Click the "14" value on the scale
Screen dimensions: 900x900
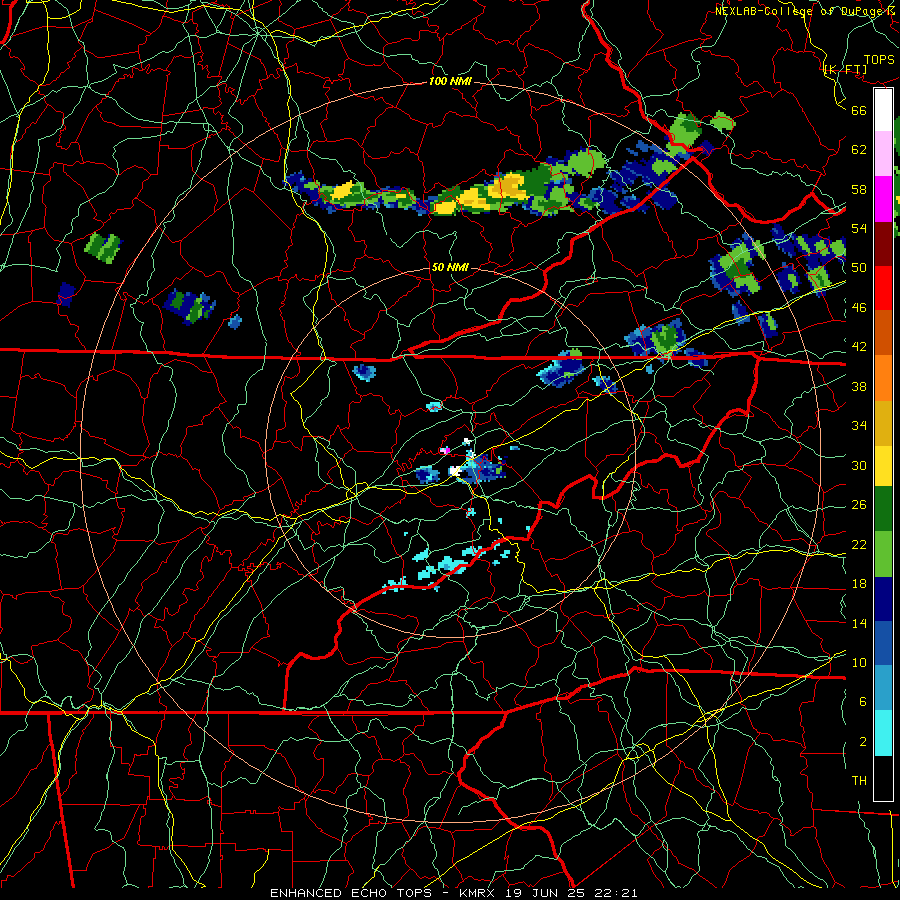click(859, 623)
